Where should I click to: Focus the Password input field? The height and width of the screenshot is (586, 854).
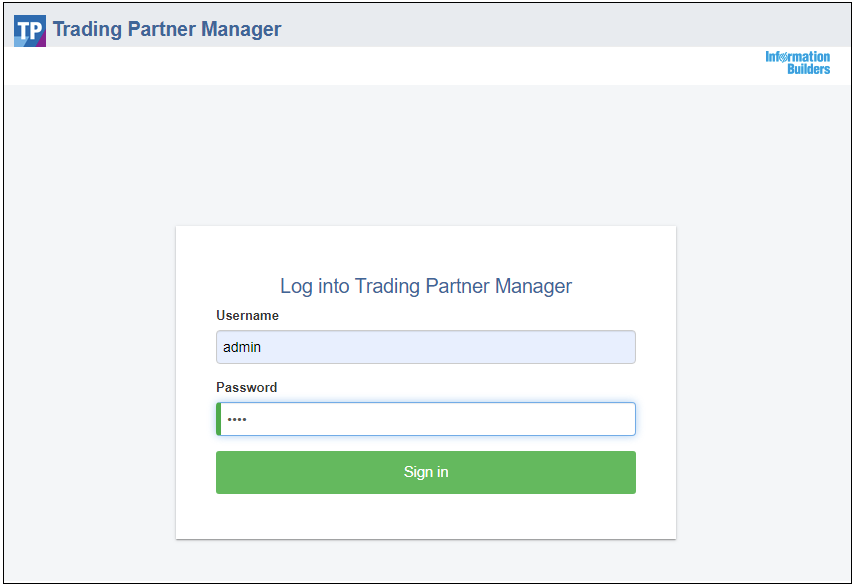tap(426, 419)
